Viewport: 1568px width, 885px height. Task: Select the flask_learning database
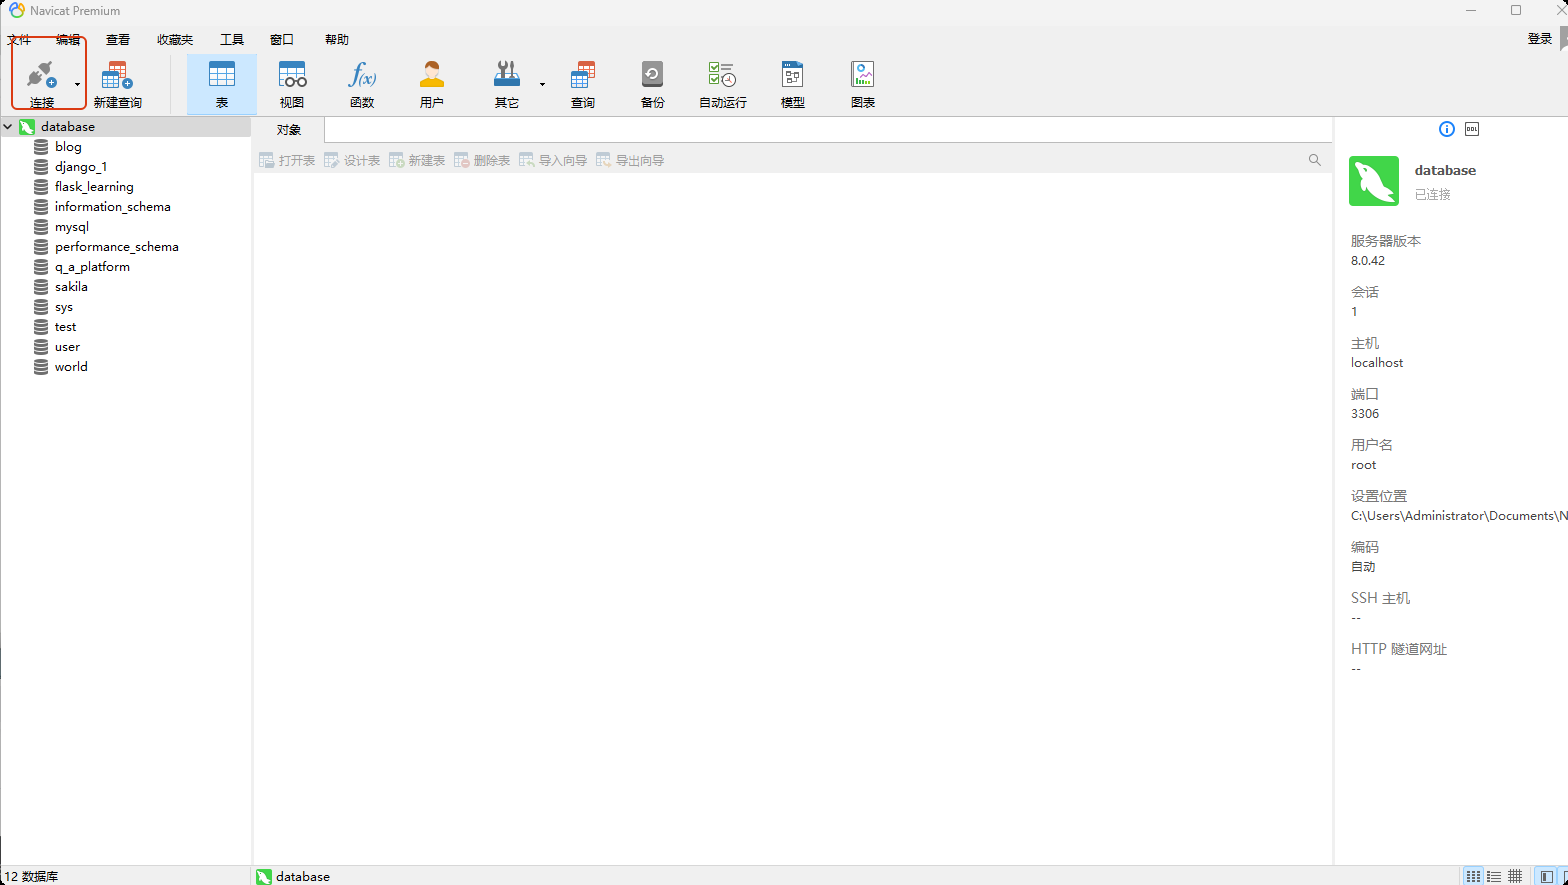(x=94, y=187)
